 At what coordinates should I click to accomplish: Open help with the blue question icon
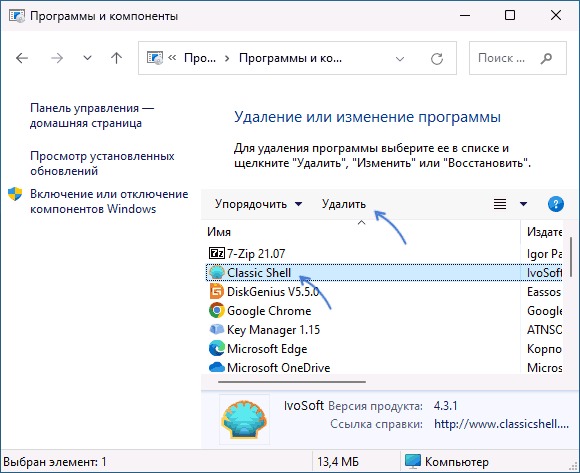(556, 204)
